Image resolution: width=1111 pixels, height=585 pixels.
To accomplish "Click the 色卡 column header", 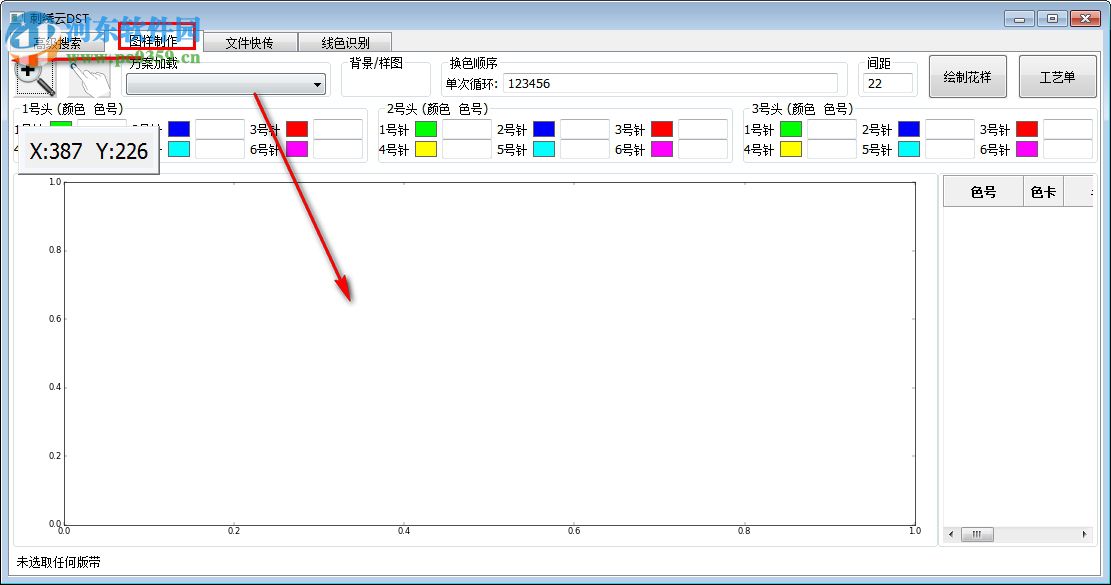I will point(1041,190).
